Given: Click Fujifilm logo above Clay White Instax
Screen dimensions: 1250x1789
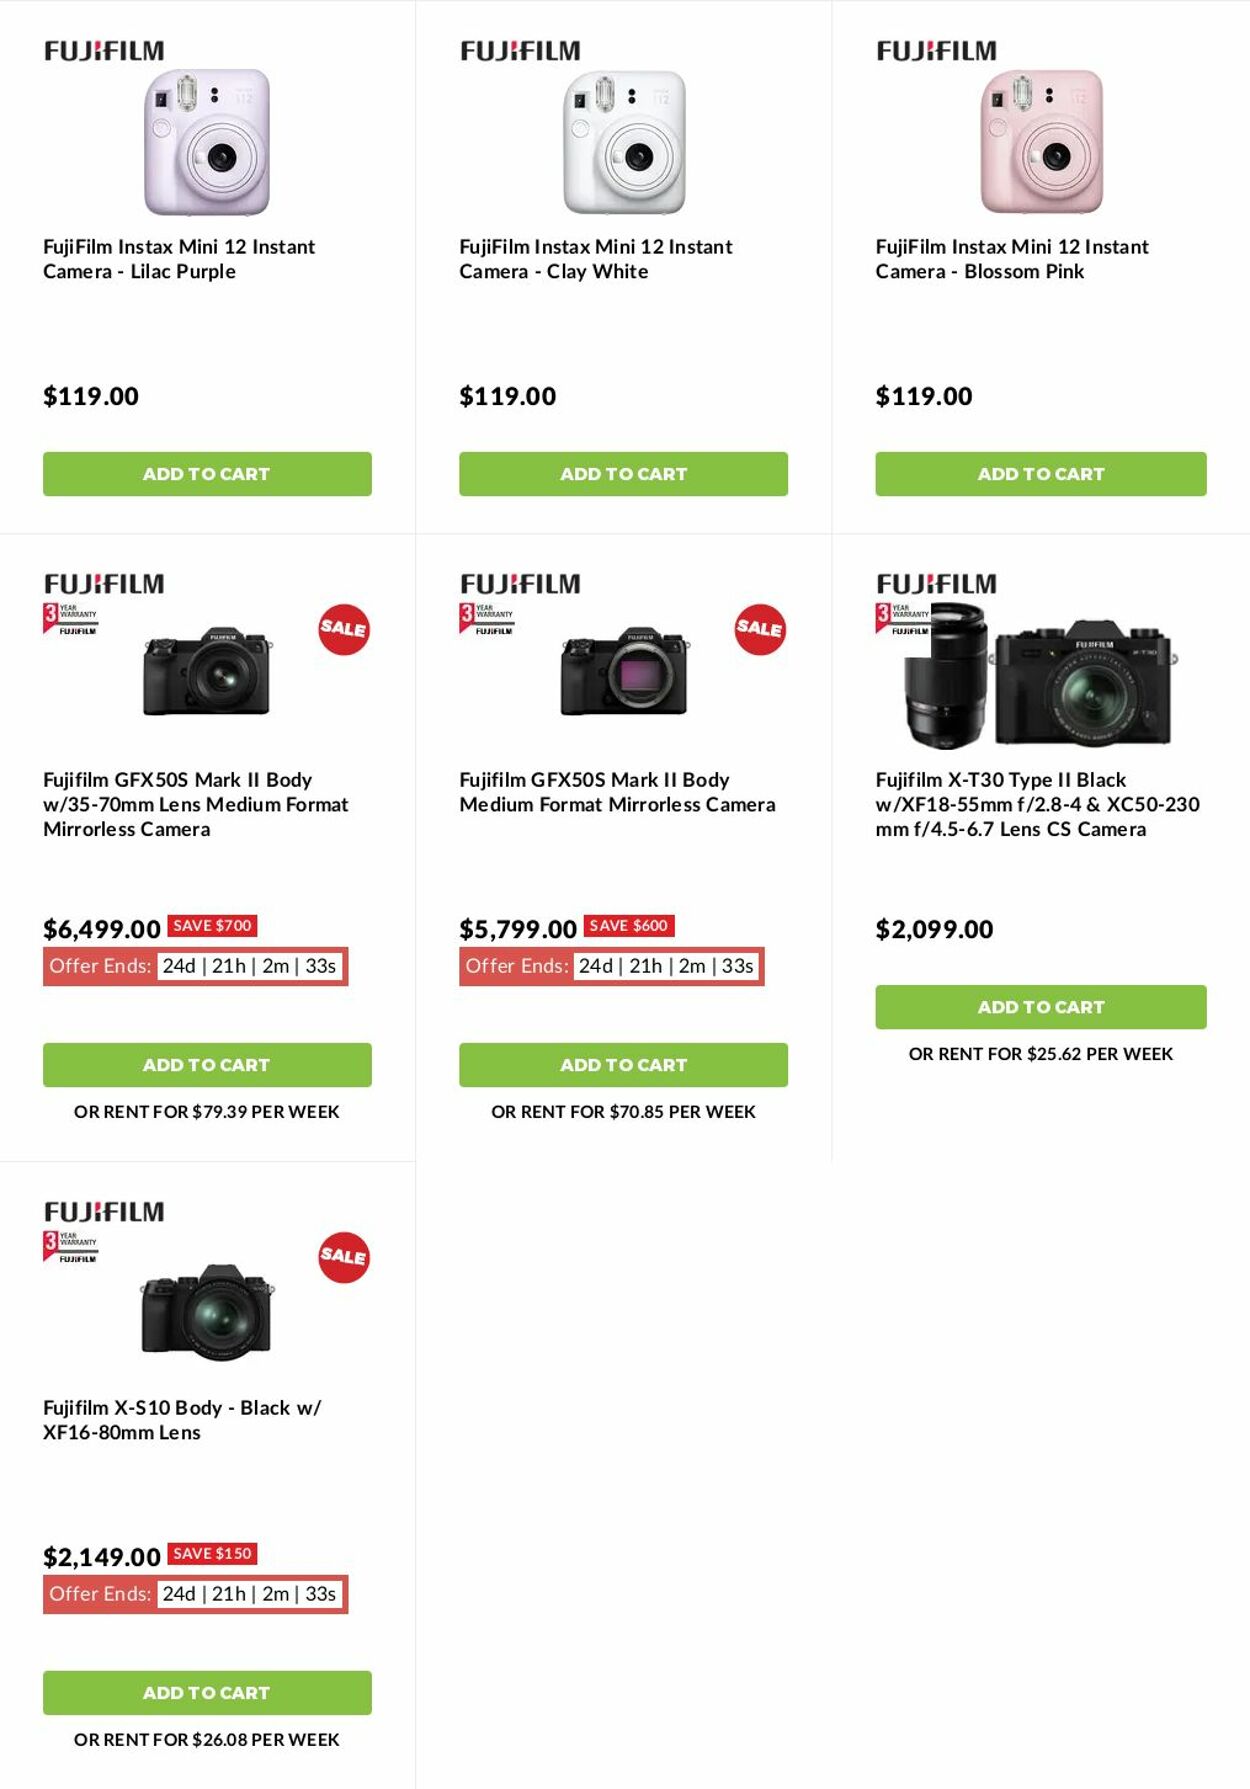Looking at the screenshot, I should (x=520, y=51).
